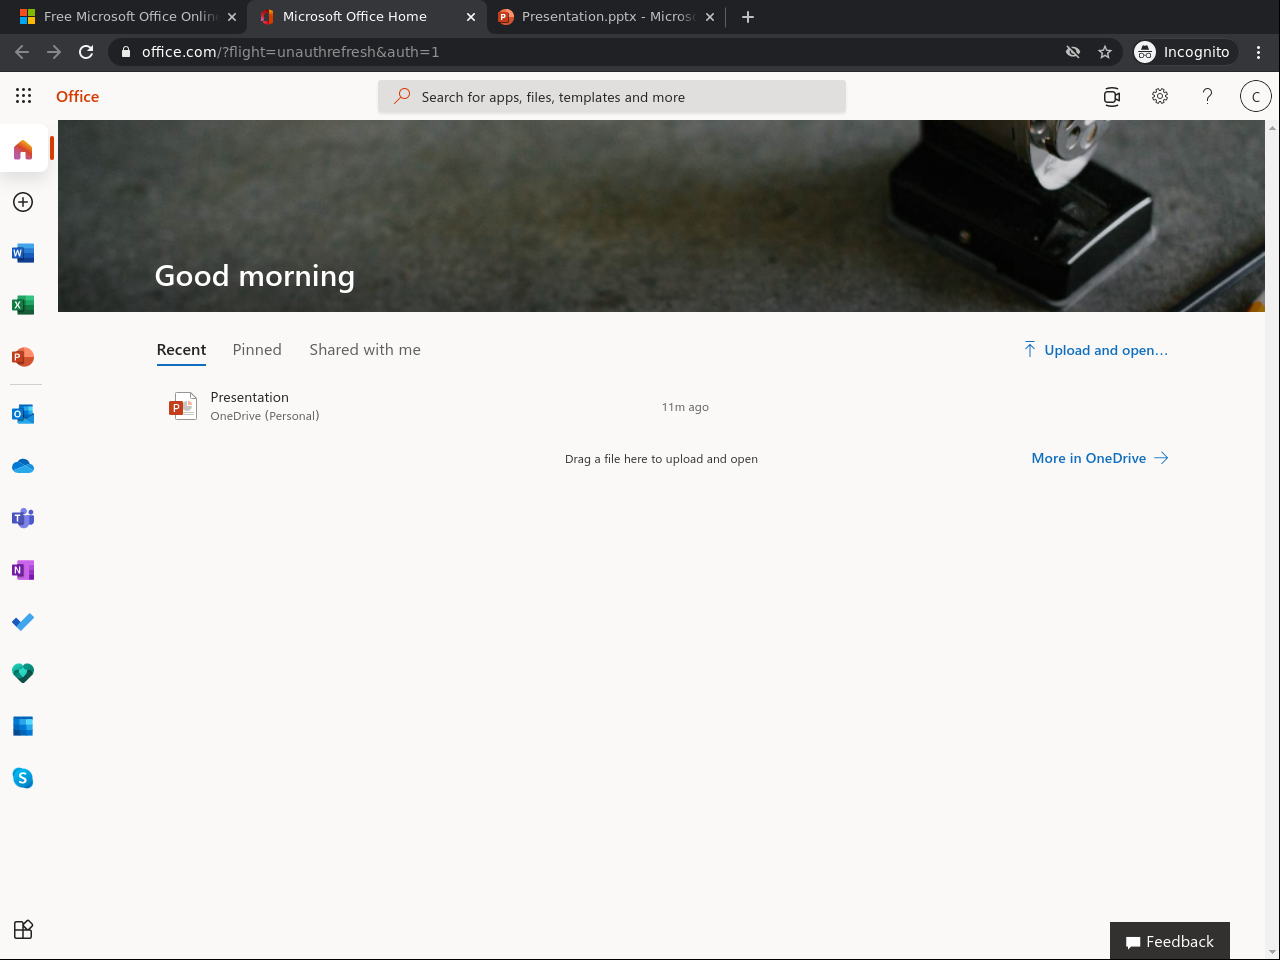Image resolution: width=1280 pixels, height=960 pixels.
Task: Click Upload and open link
Action: 1096,350
